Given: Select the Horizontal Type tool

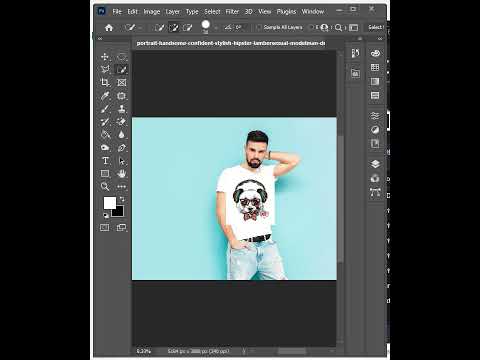Looking at the screenshot, I should coord(105,161).
